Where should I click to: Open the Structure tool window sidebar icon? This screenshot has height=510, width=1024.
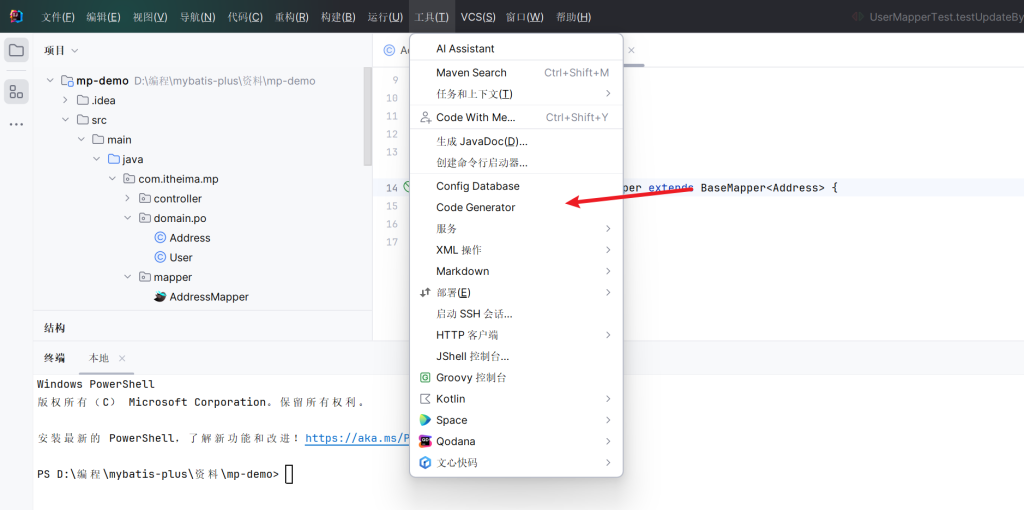pos(16,92)
